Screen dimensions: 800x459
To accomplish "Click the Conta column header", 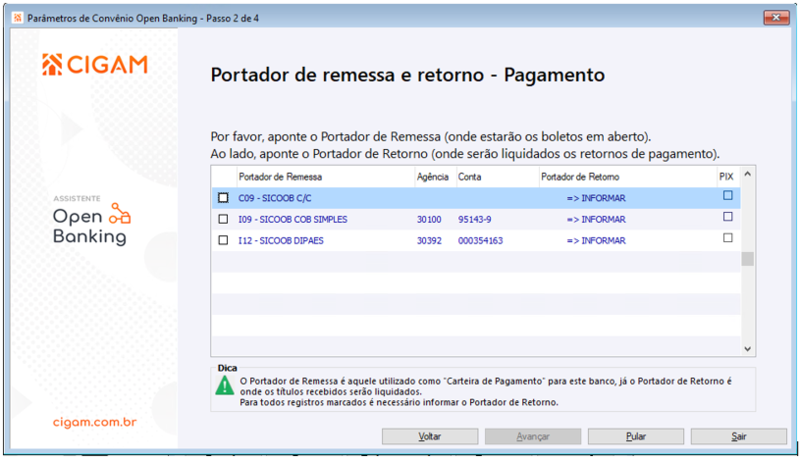I will tap(497, 177).
